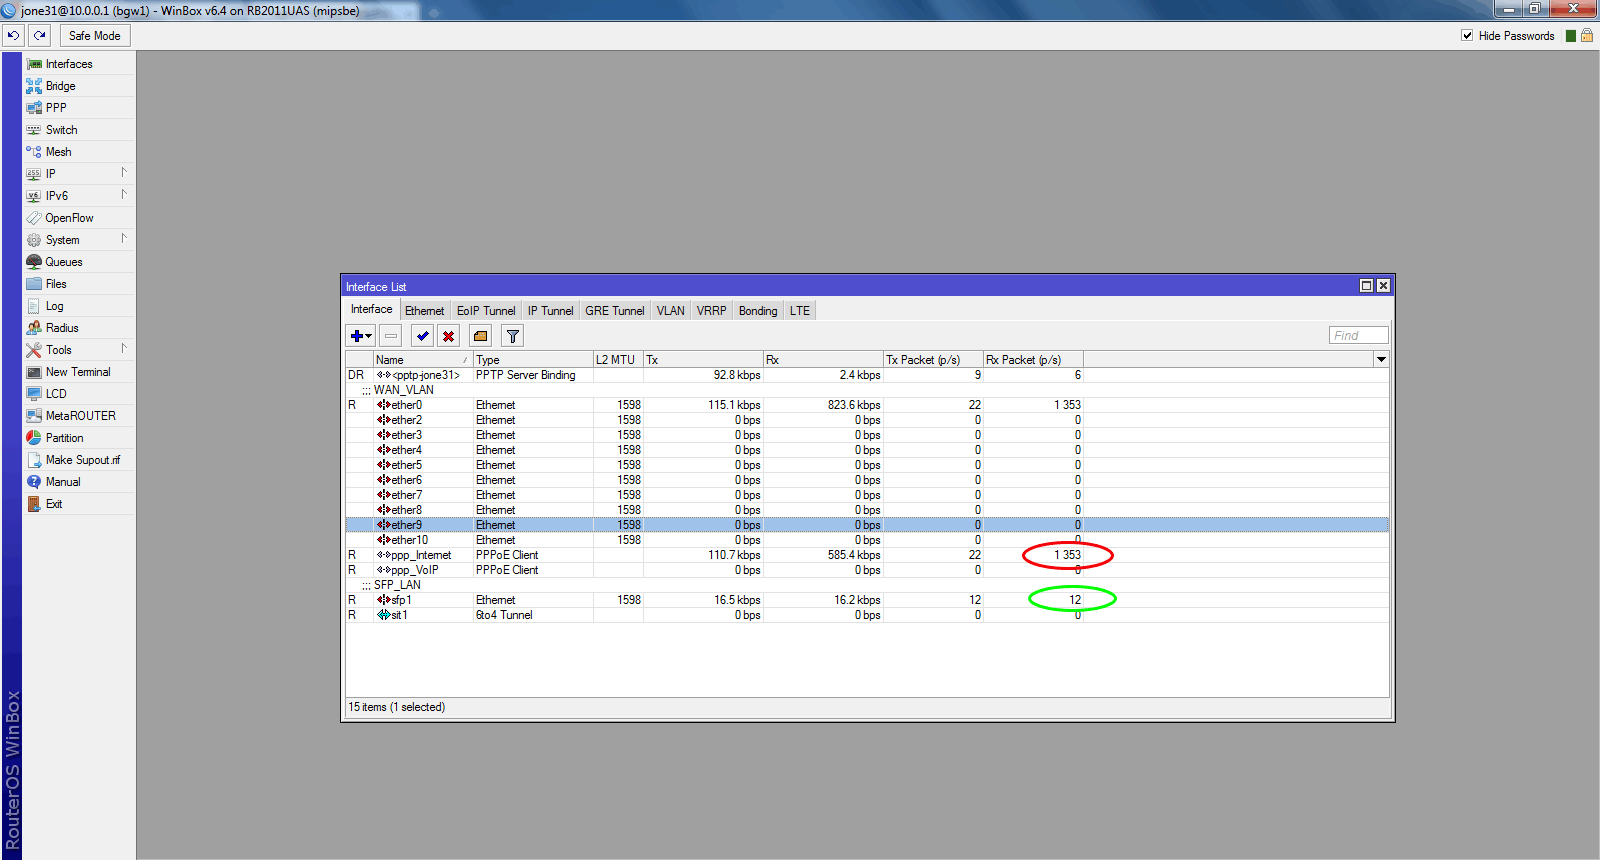This screenshot has height=860, width=1600.
Task: Click the Files folder icon
Action: [x=34, y=284]
